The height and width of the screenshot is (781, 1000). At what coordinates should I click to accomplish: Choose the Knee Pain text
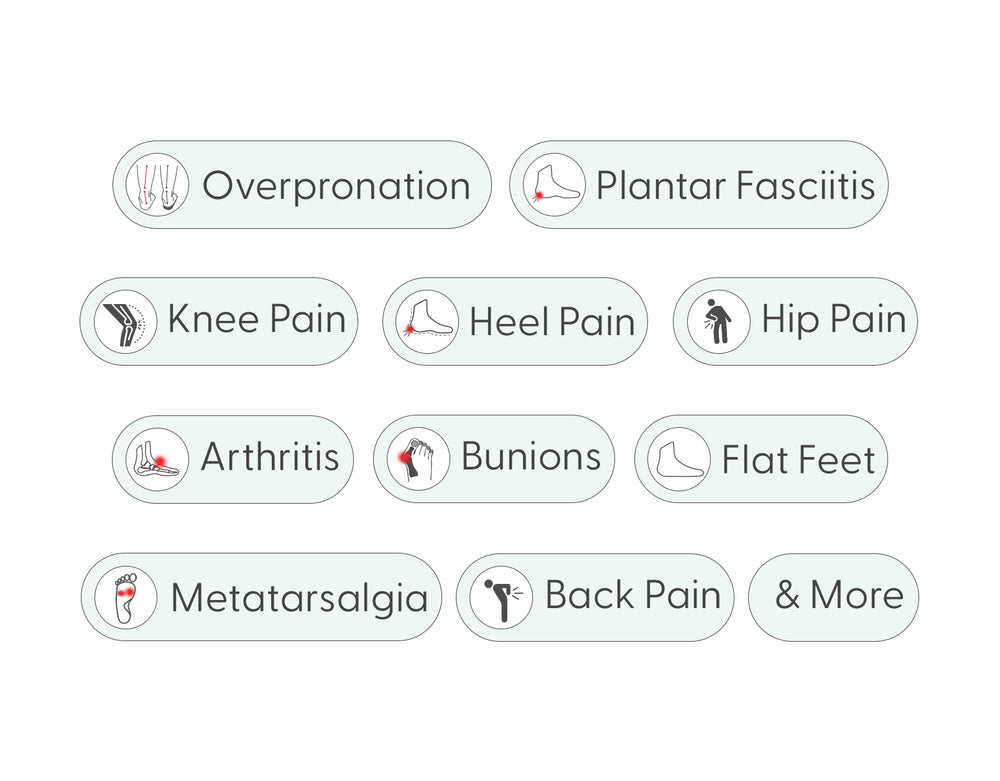click(x=257, y=319)
